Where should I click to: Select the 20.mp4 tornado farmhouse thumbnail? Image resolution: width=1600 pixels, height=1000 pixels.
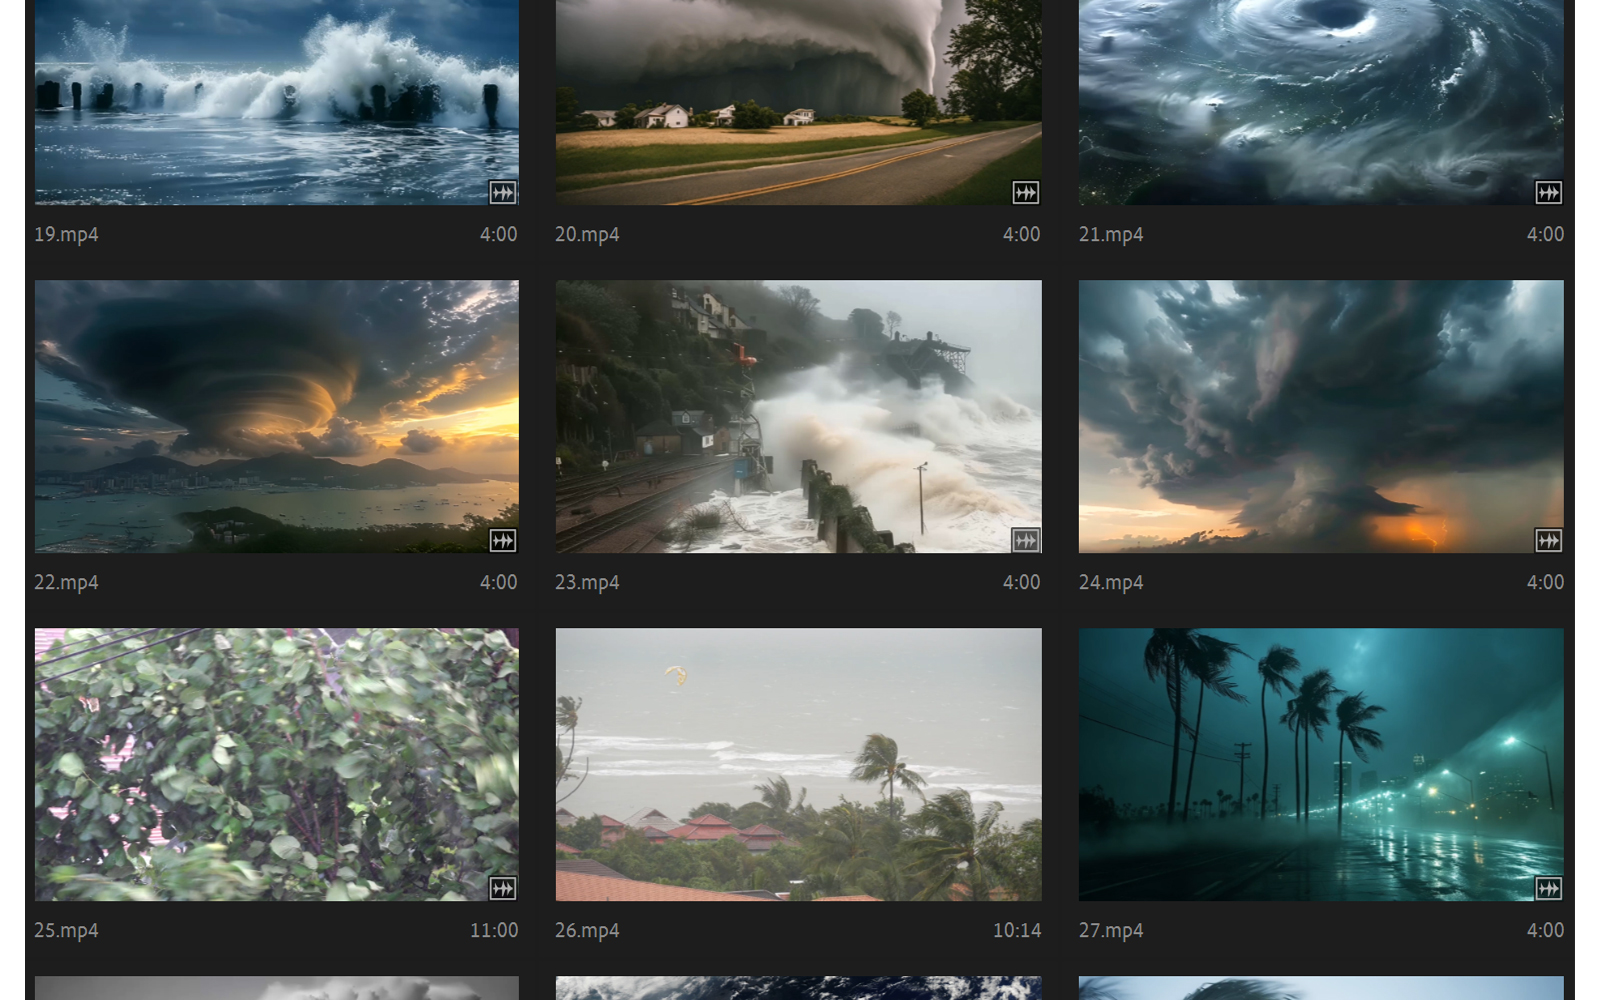point(799,102)
